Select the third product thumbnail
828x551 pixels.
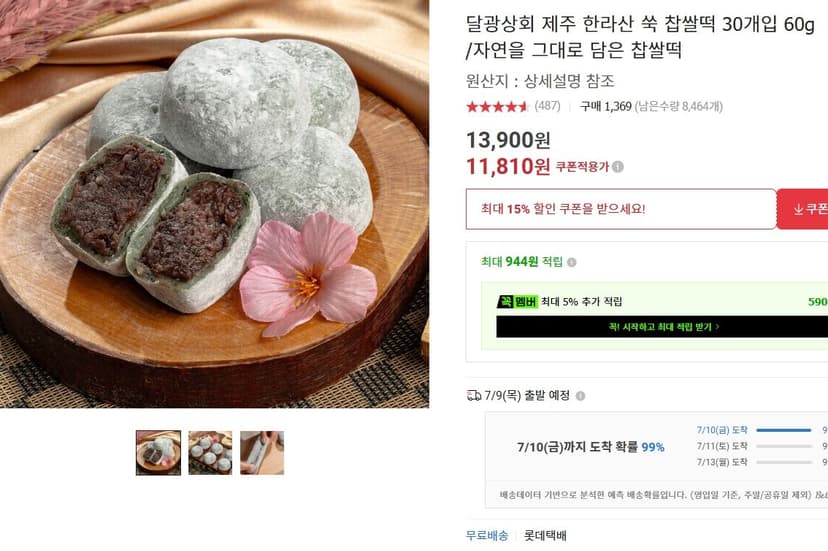[262, 453]
